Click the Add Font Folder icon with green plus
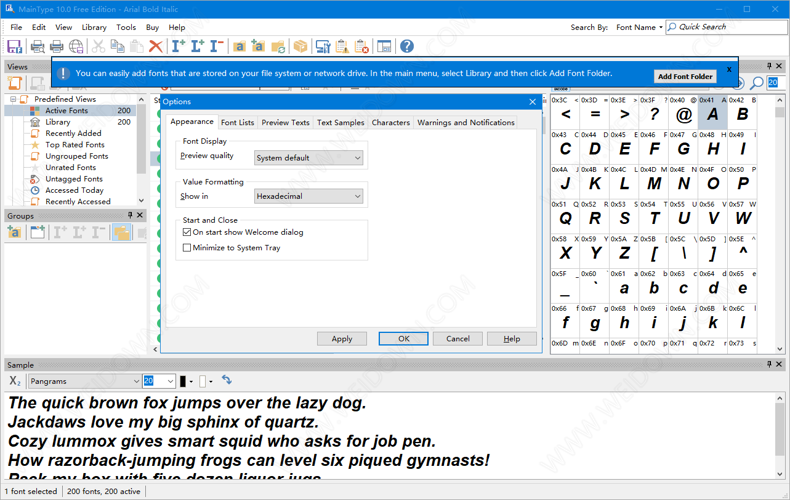The width and height of the screenshot is (790, 500). (x=258, y=47)
